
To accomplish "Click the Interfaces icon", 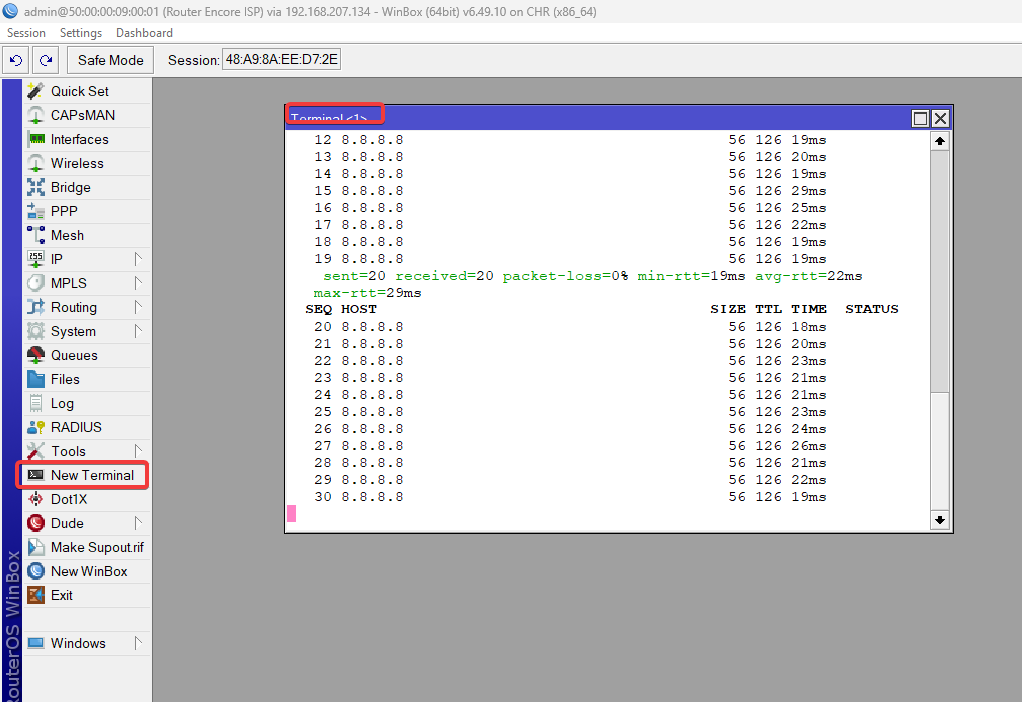I will [36, 139].
